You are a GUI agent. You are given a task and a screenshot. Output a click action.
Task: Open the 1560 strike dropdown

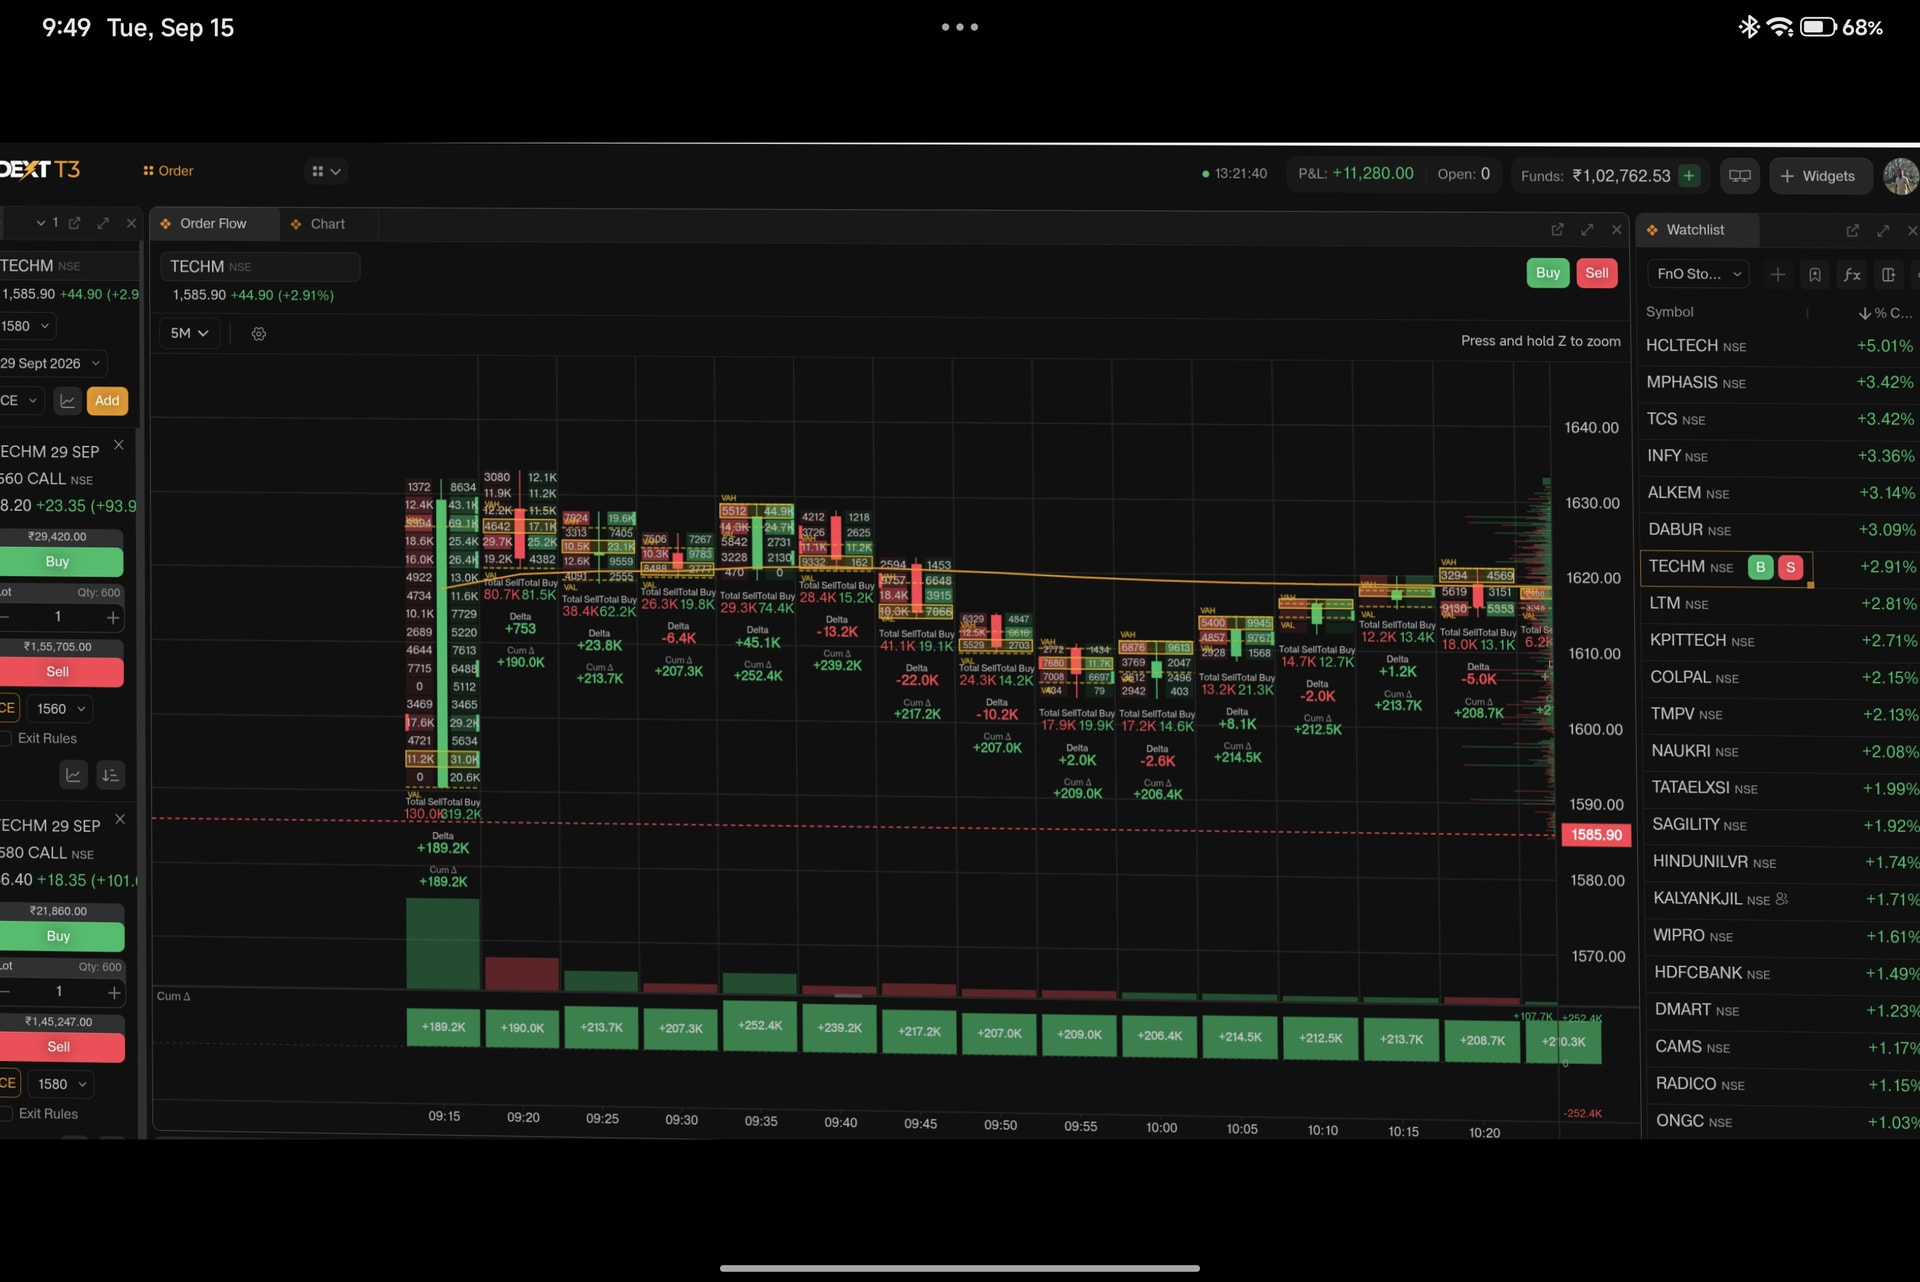coord(60,709)
